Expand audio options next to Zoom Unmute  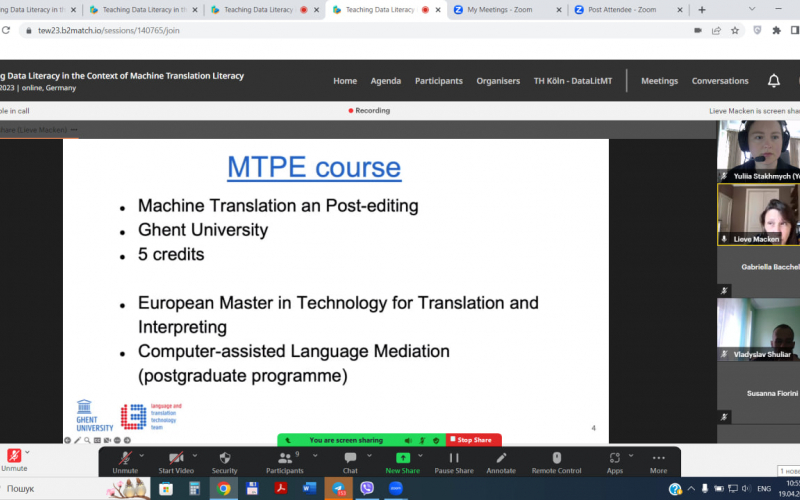point(142,456)
